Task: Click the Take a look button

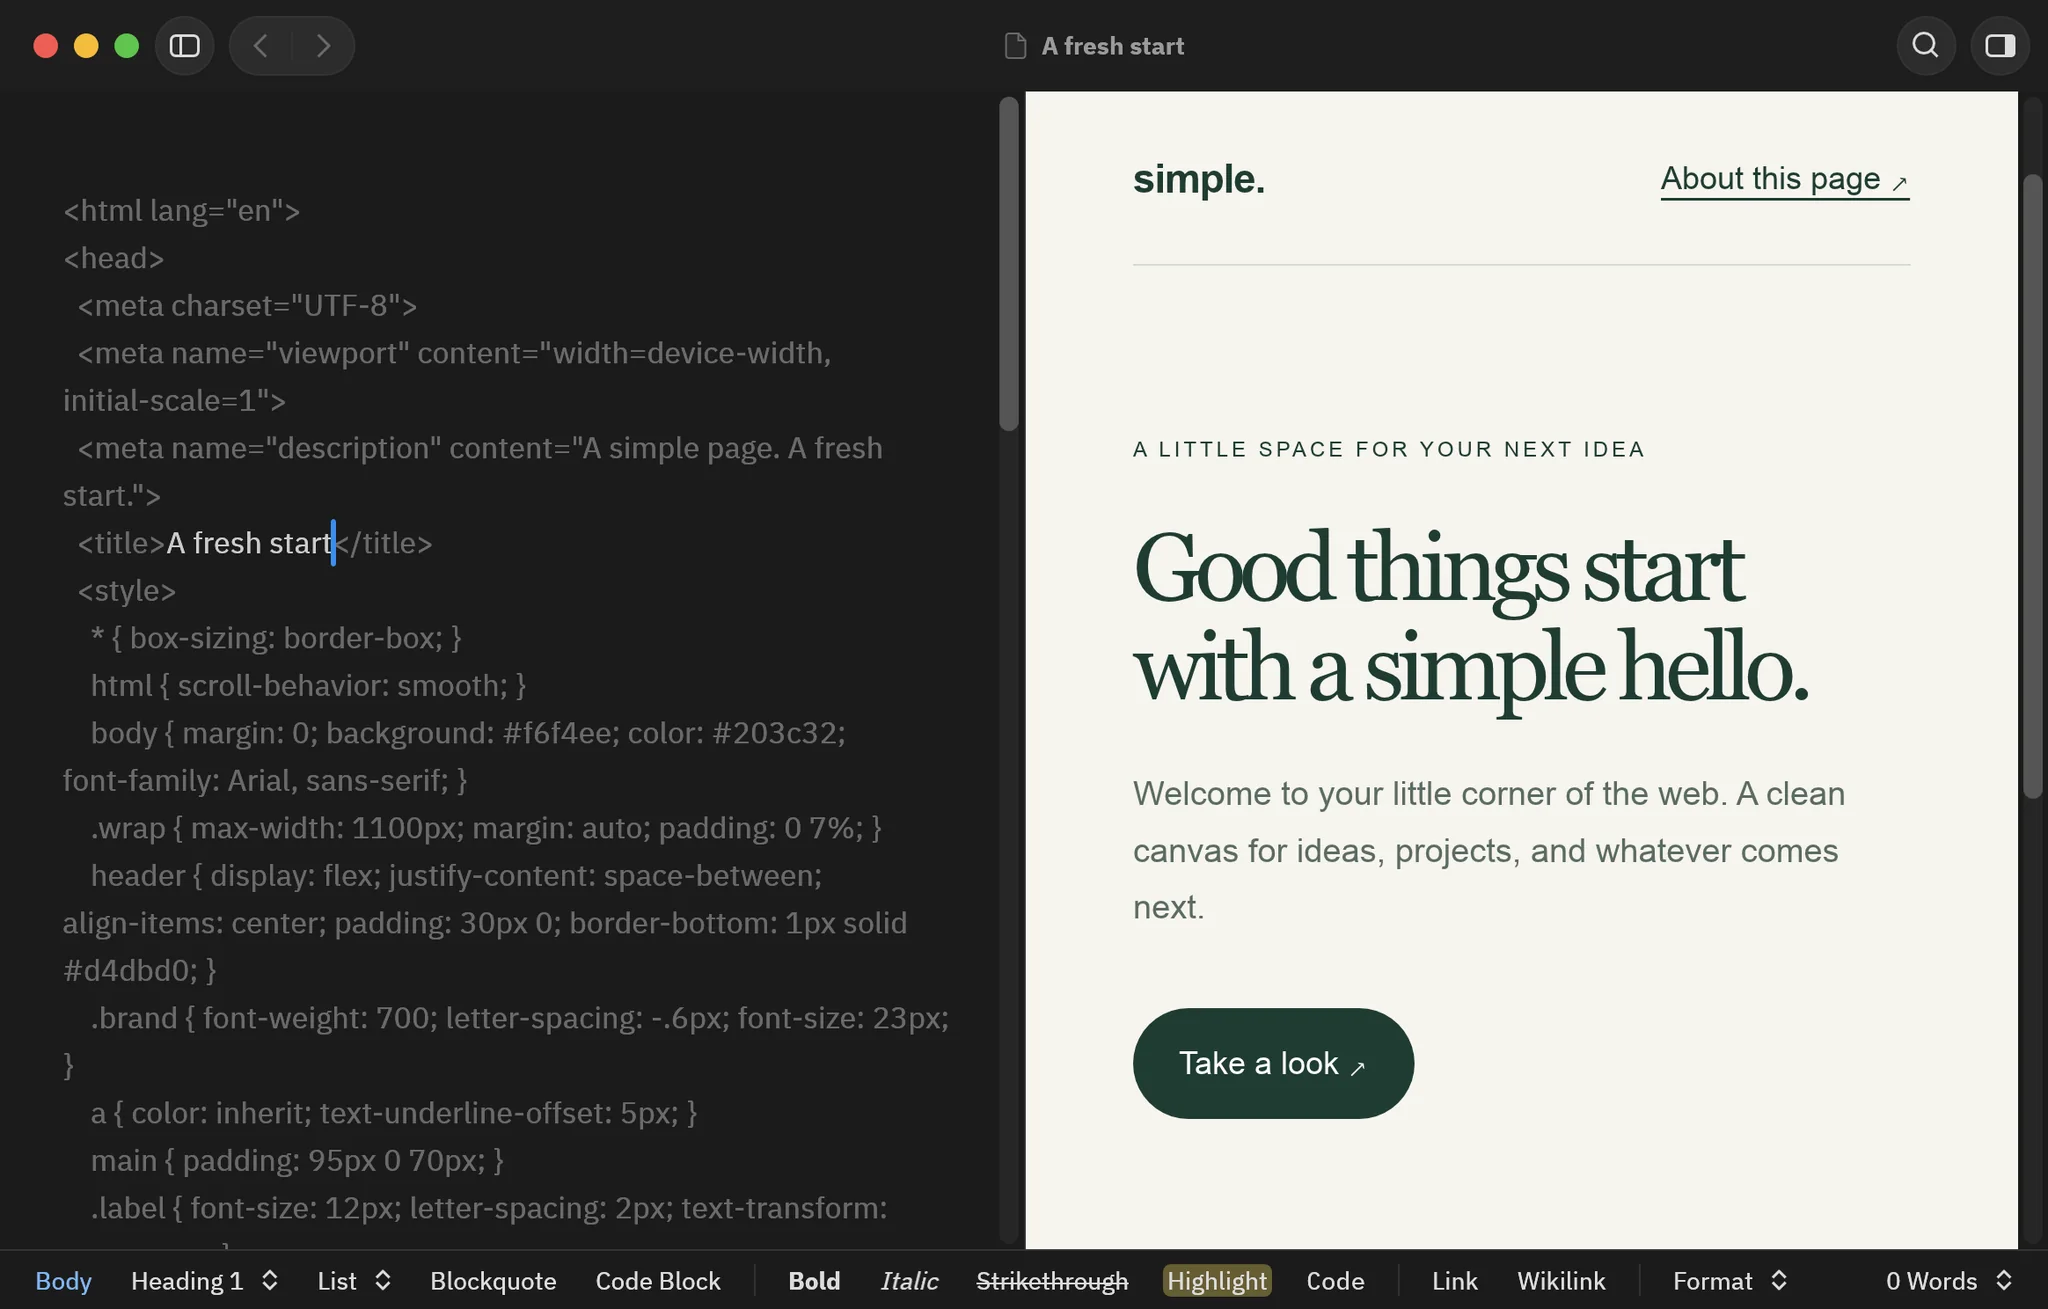Action: (1273, 1063)
